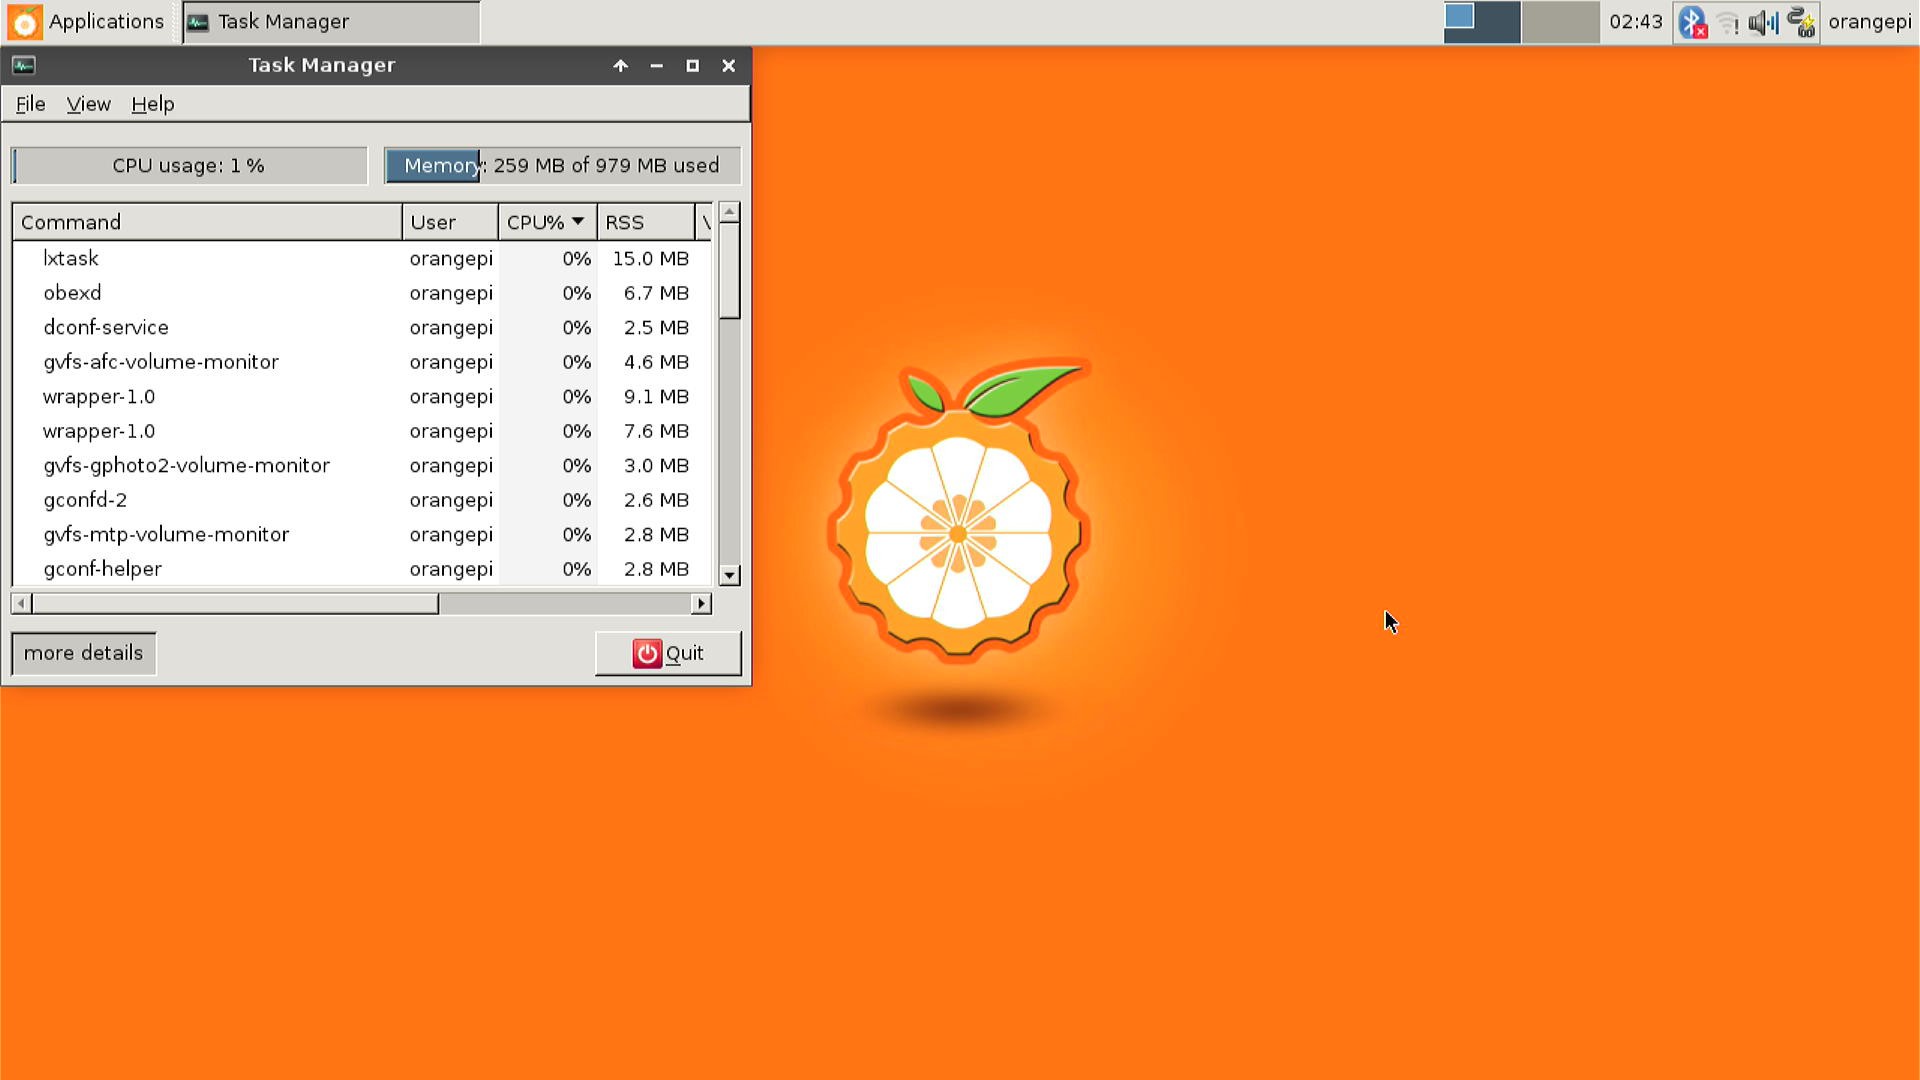Image resolution: width=1920 pixels, height=1080 pixels.
Task: Open the Help menu
Action: 153,104
